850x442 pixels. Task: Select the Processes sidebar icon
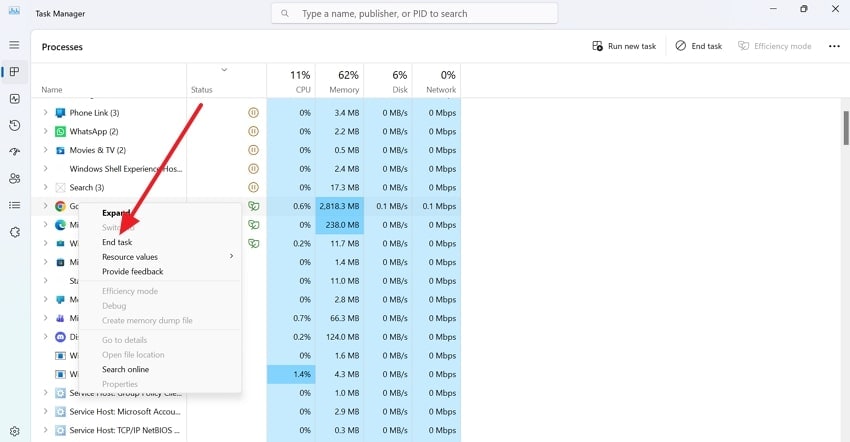[15, 72]
